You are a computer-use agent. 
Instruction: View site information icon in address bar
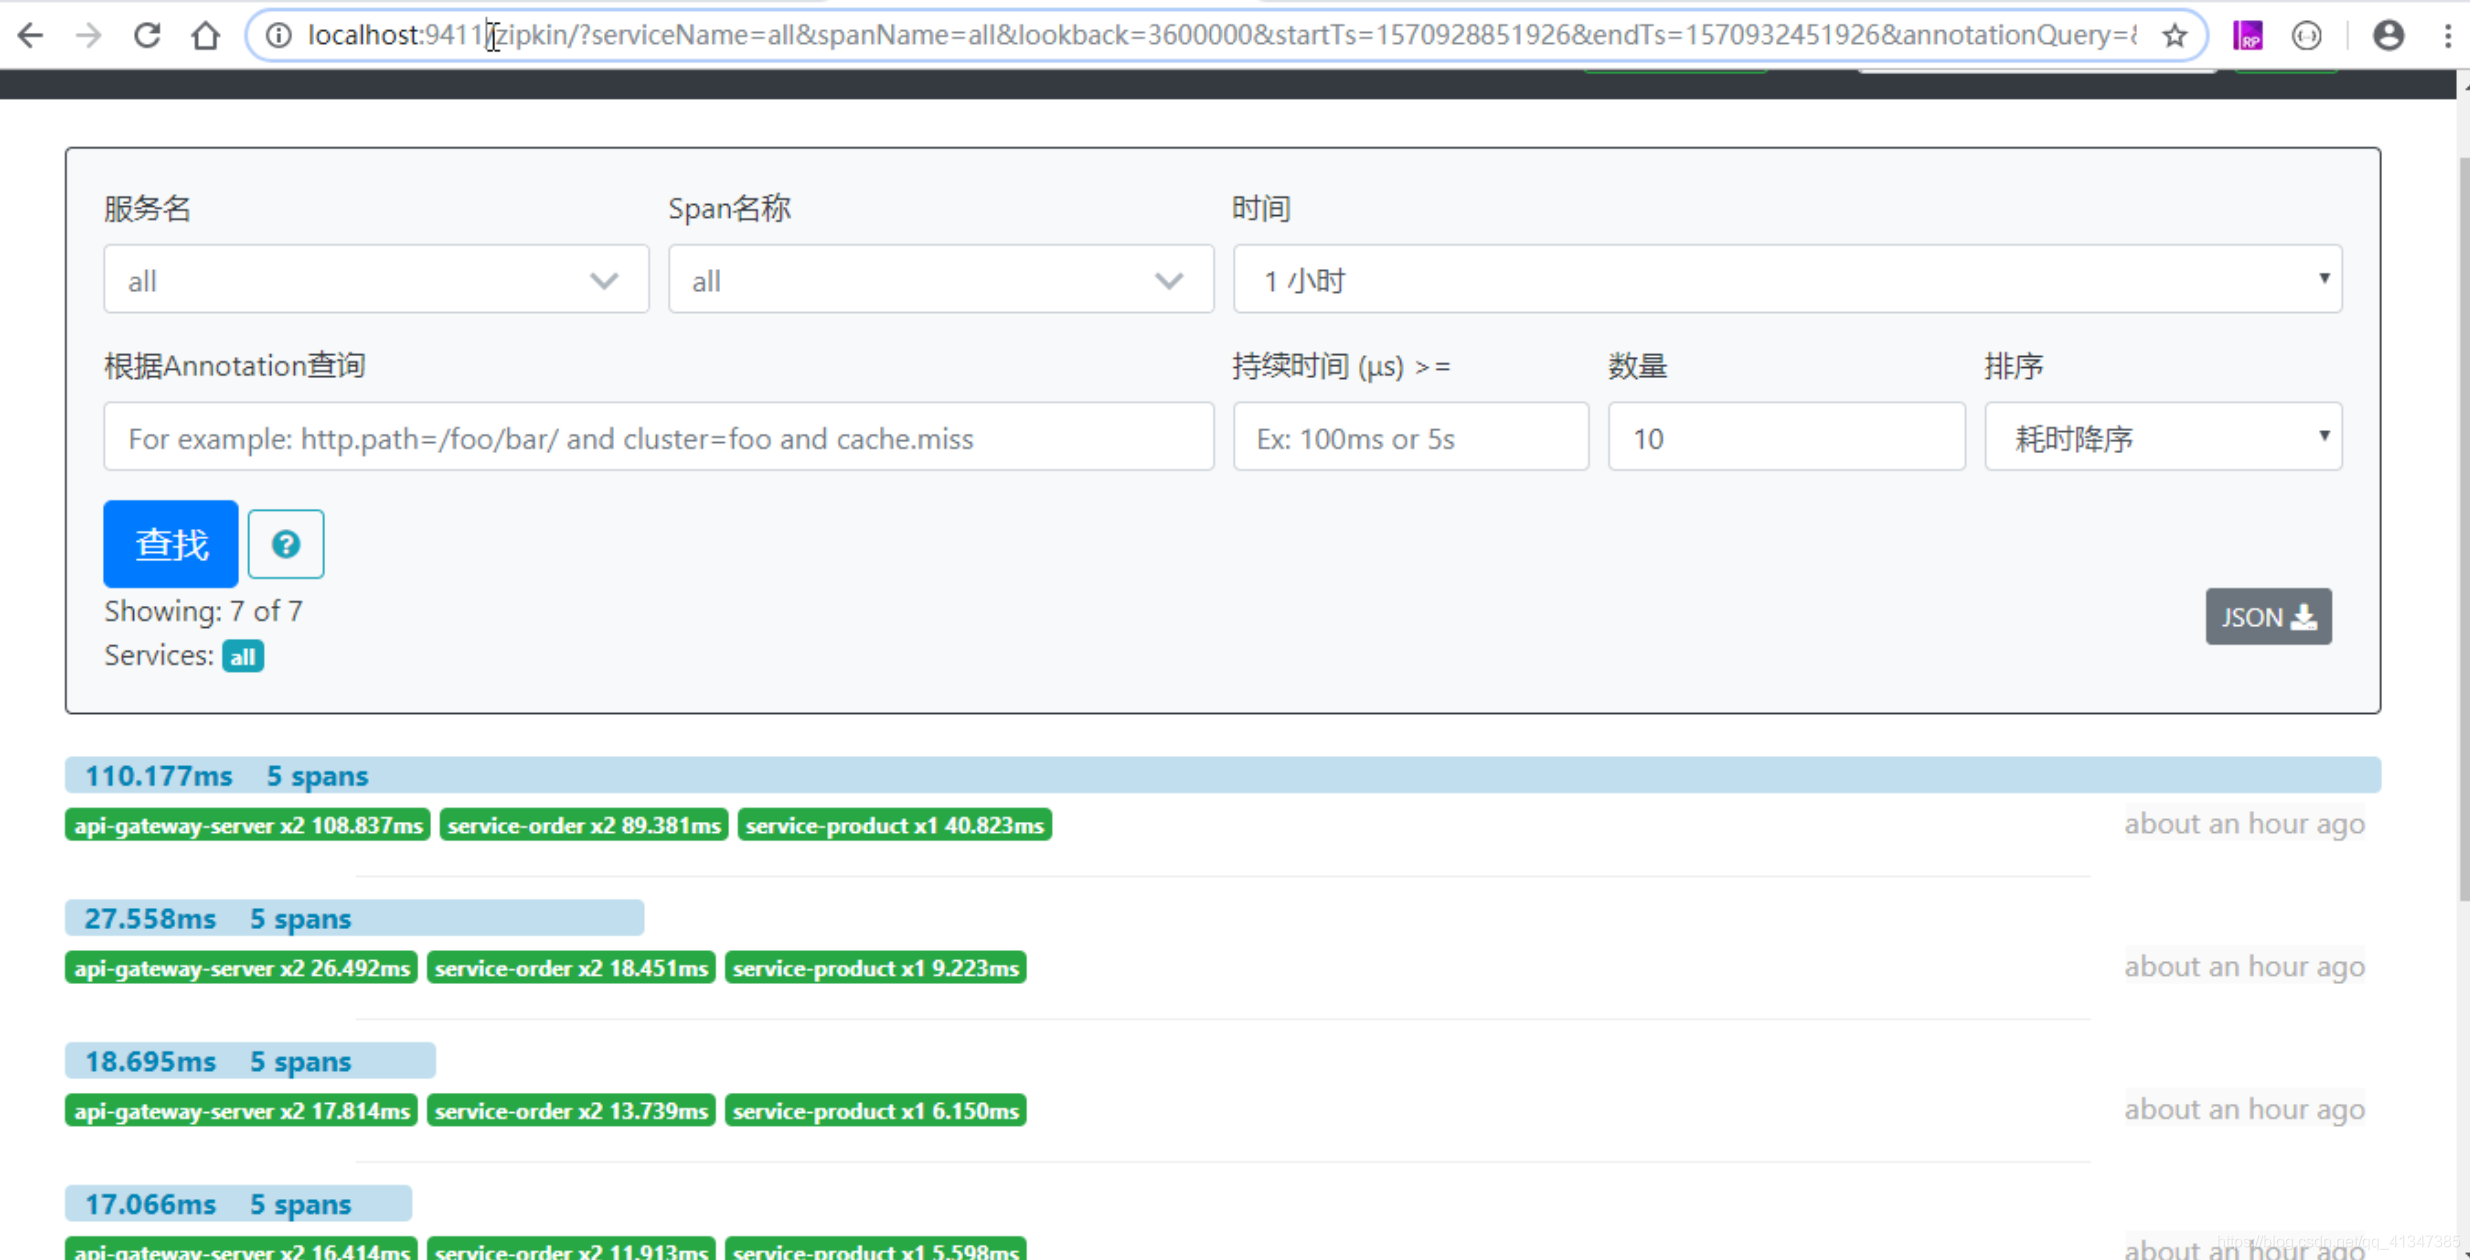(279, 36)
